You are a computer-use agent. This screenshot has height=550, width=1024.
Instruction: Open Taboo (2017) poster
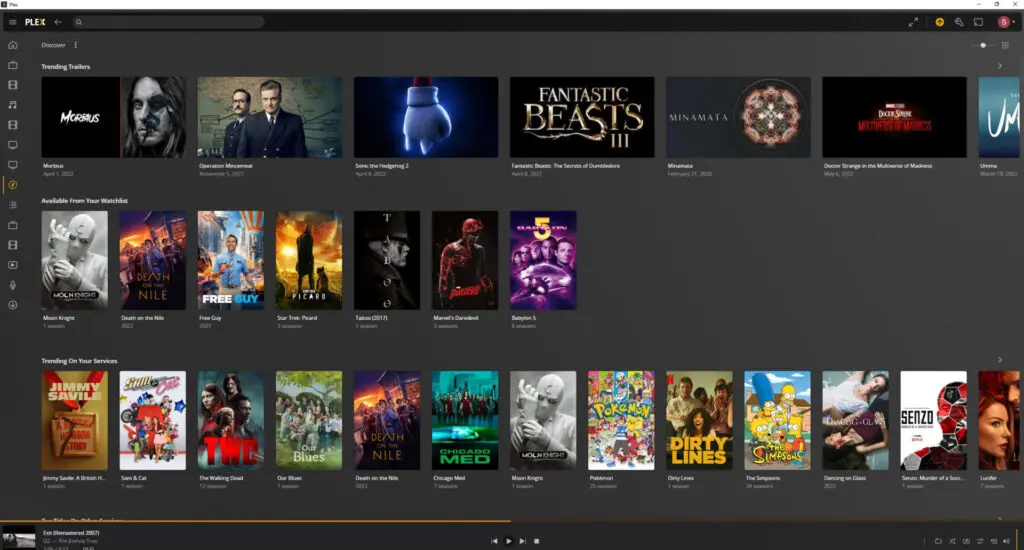point(387,260)
